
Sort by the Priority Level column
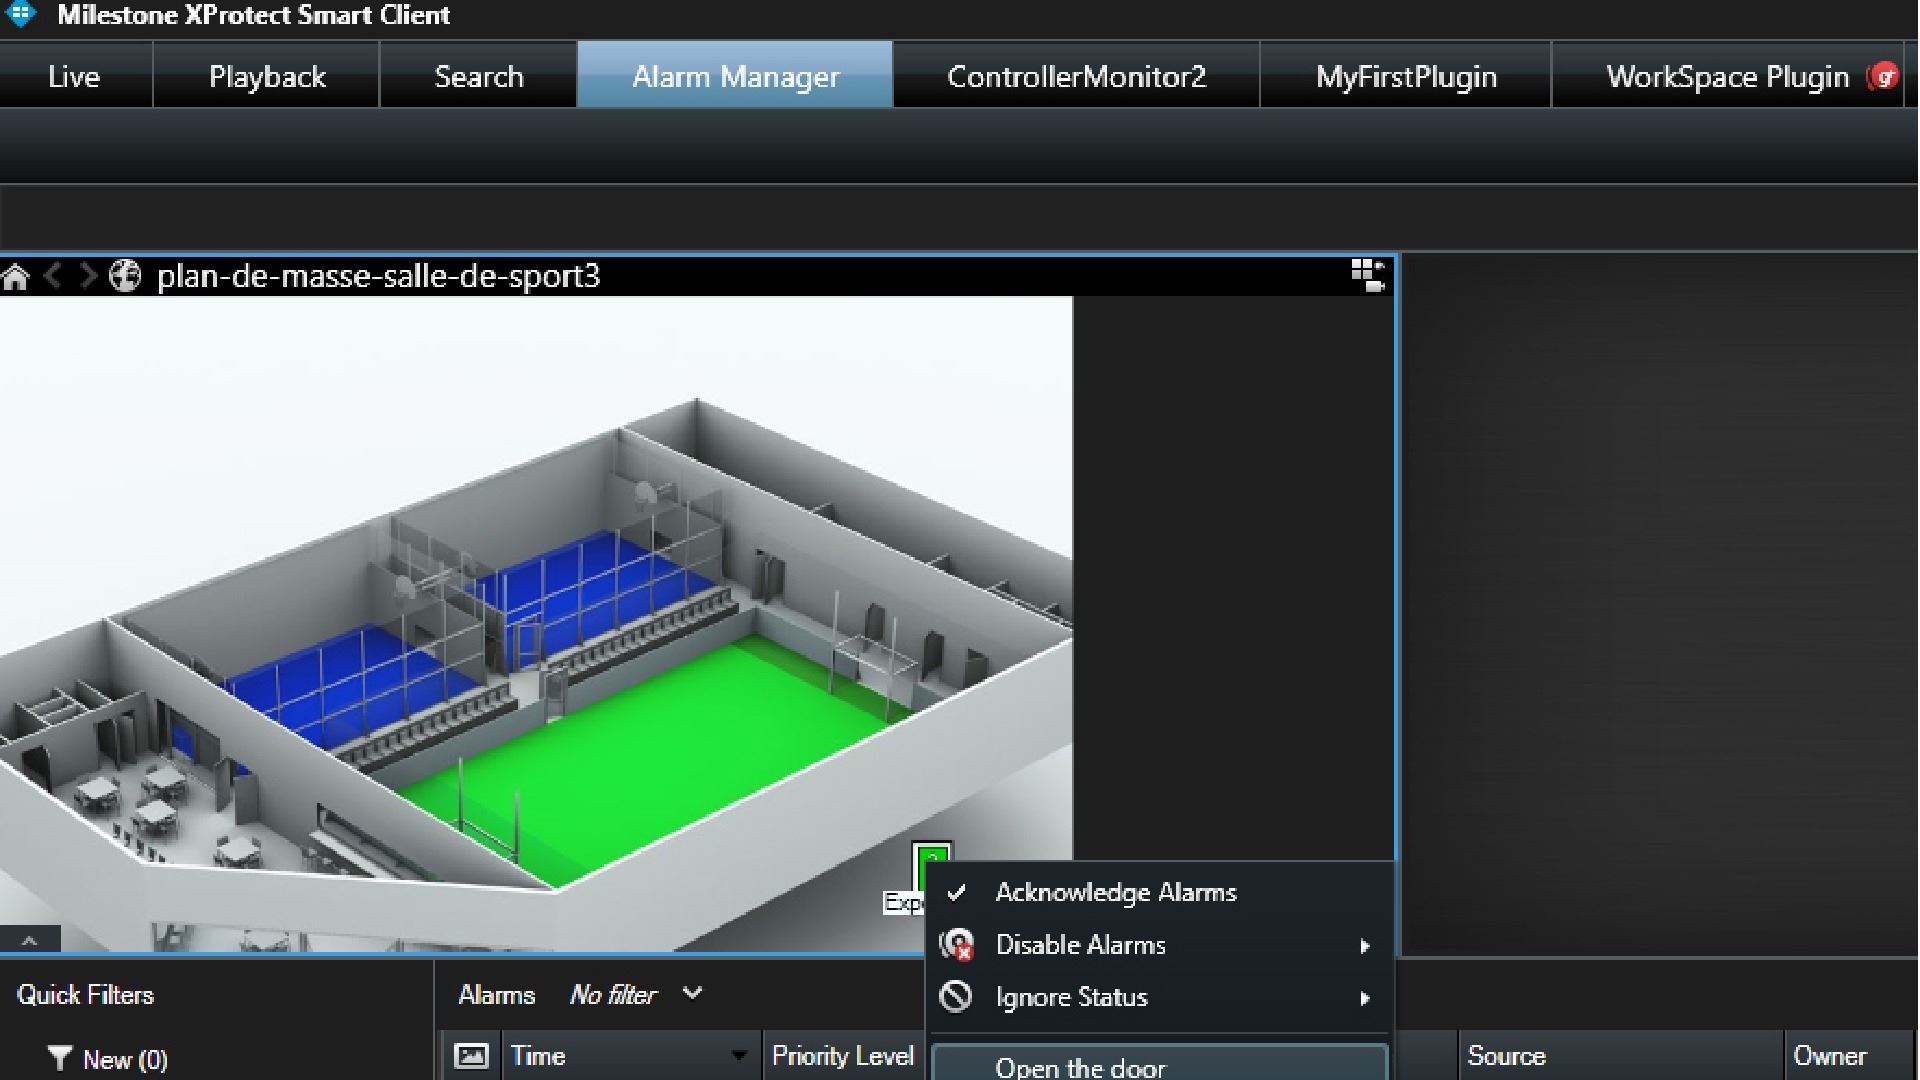[x=843, y=1056]
